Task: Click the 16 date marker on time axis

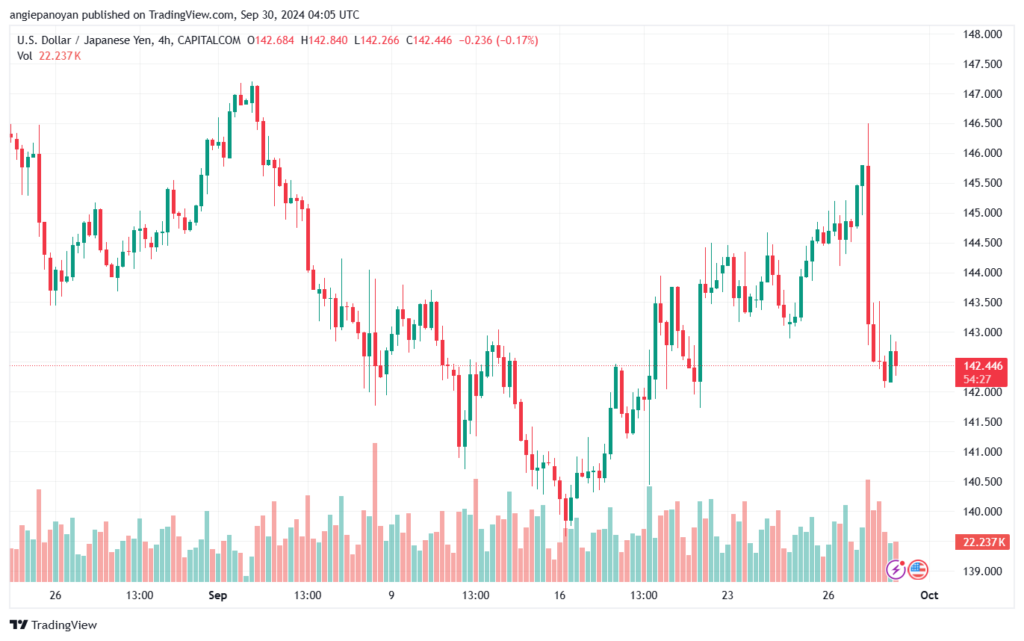Action: pos(560,595)
